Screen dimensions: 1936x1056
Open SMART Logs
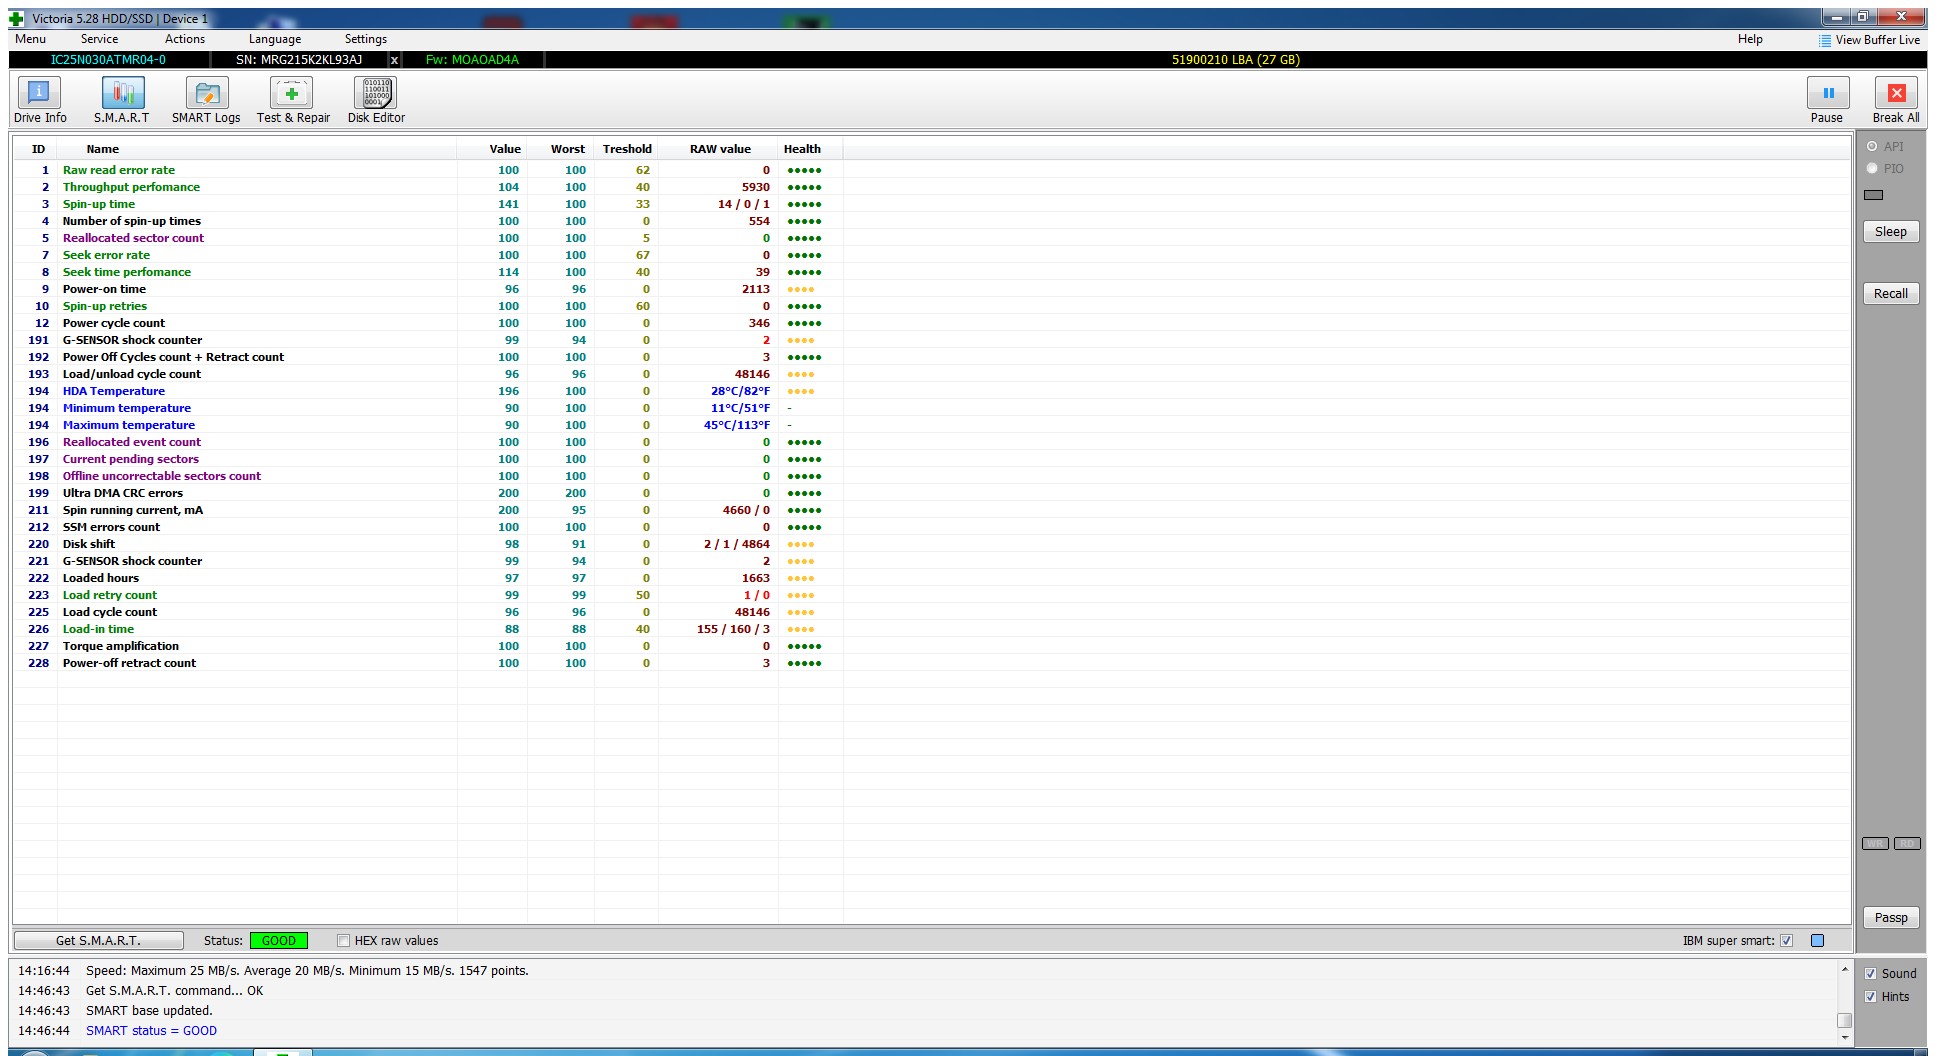pyautogui.click(x=206, y=101)
